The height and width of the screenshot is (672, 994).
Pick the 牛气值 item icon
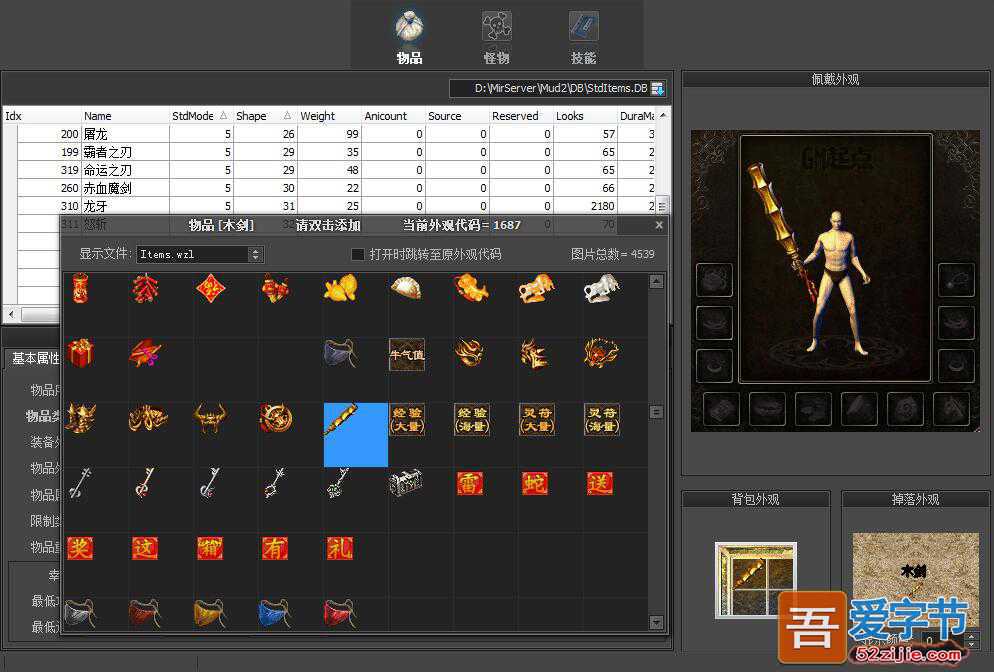pyautogui.click(x=406, y=353)
